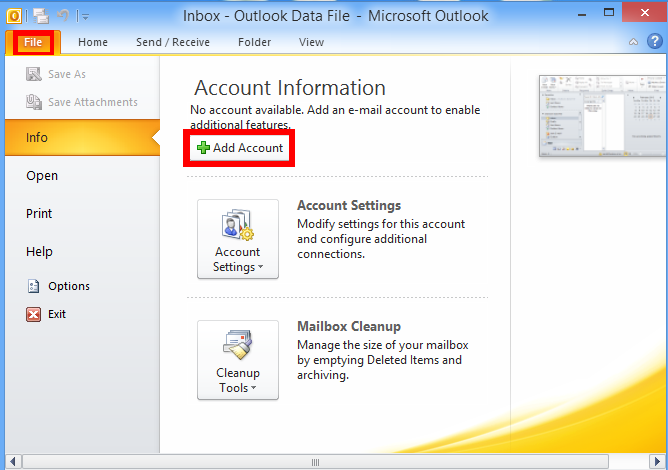Select Open in the left sidebar
The height and width of the screenshot is (470, 668).
click(x=42, y=175)
